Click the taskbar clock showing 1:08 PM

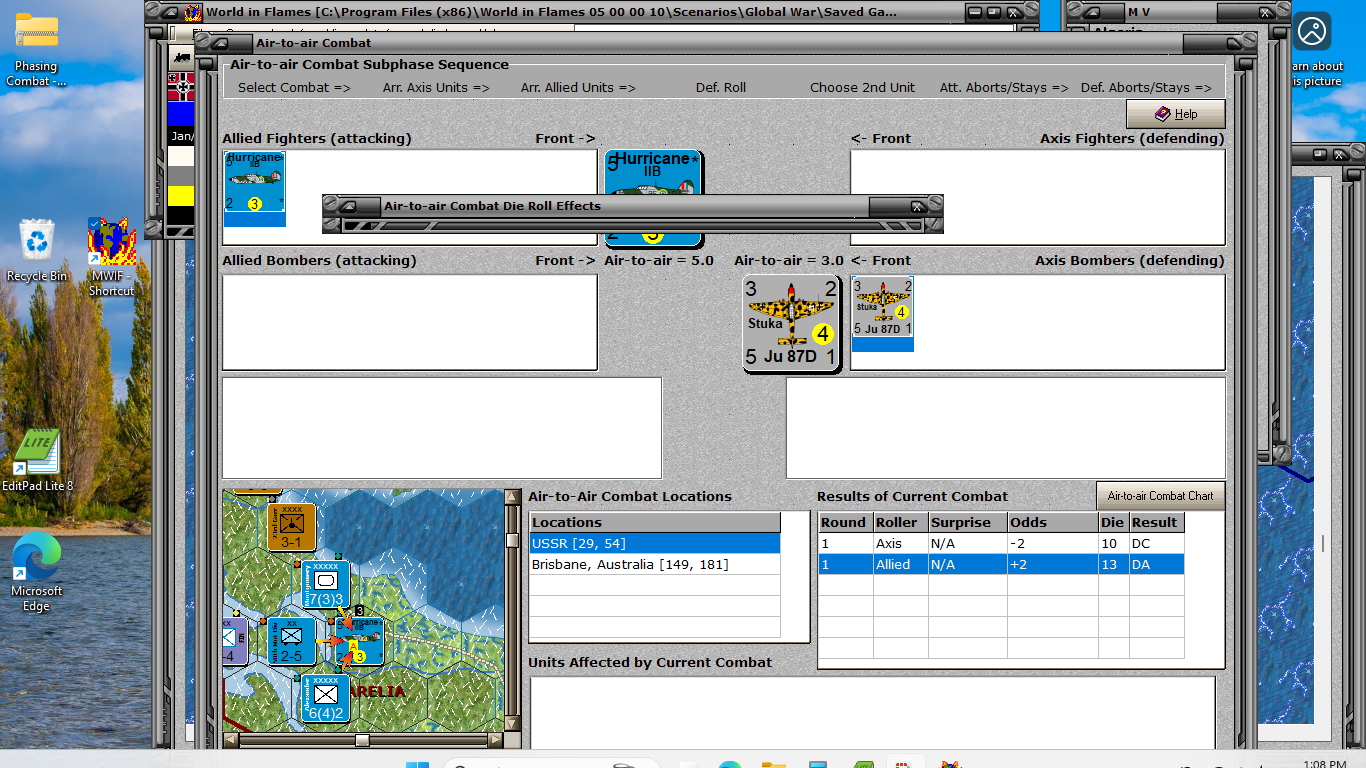point(1323,764)
